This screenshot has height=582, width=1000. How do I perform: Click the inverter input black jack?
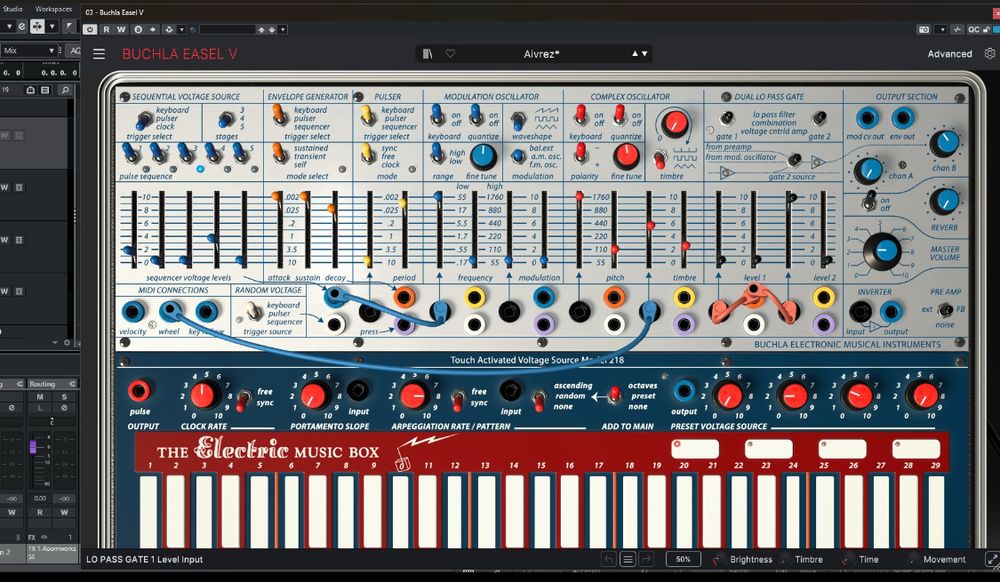point(860,312)
